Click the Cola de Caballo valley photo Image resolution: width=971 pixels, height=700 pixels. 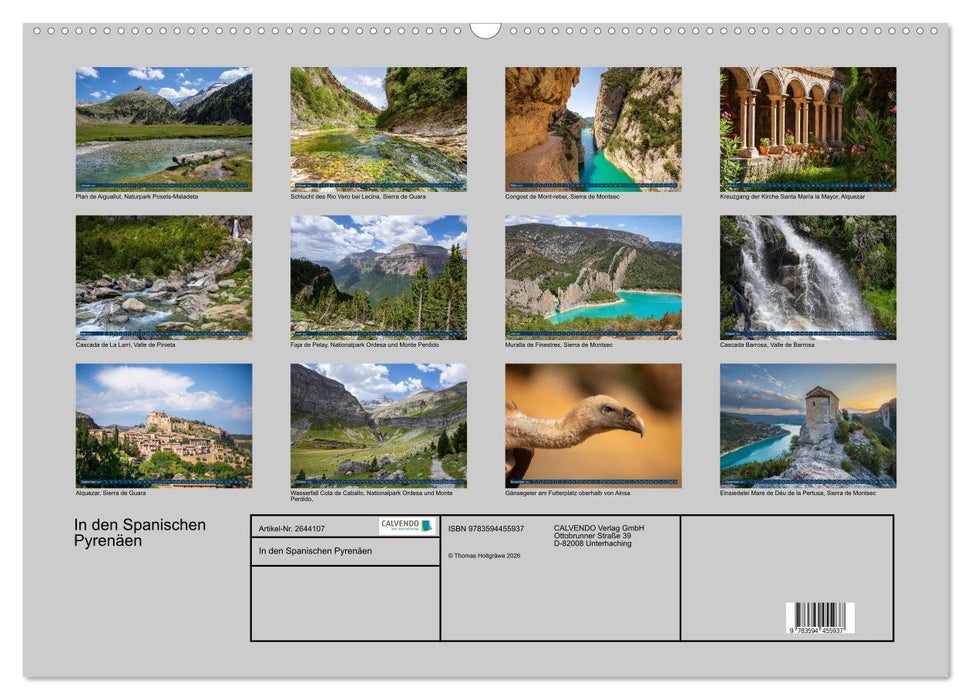point(378,426)
